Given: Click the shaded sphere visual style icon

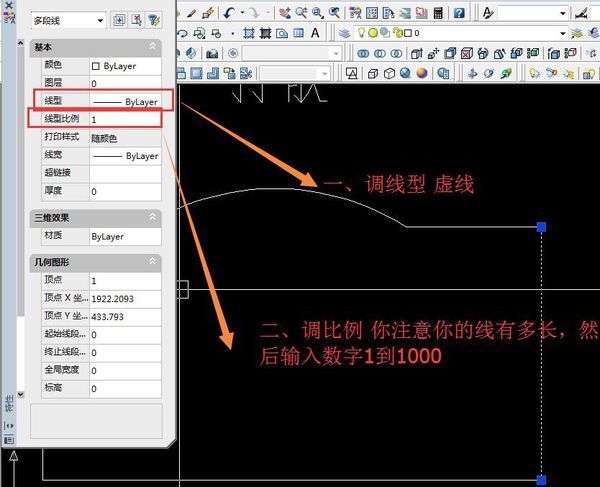Looking at the screenshot, I should 422,73.
